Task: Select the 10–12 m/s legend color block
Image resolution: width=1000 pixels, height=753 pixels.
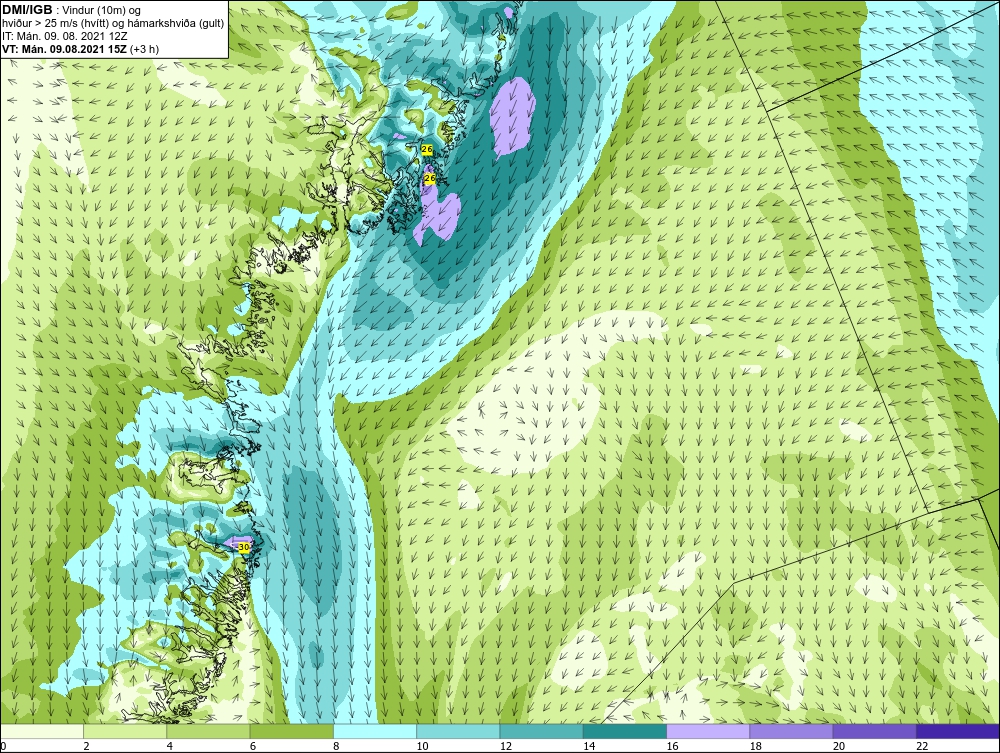Action: (x=458, y=731)
